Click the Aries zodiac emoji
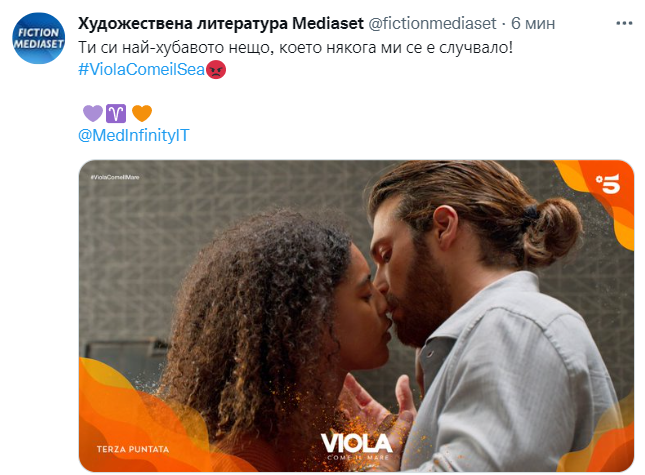The height and width of the screenshot is (475, 645). (116, 113)
